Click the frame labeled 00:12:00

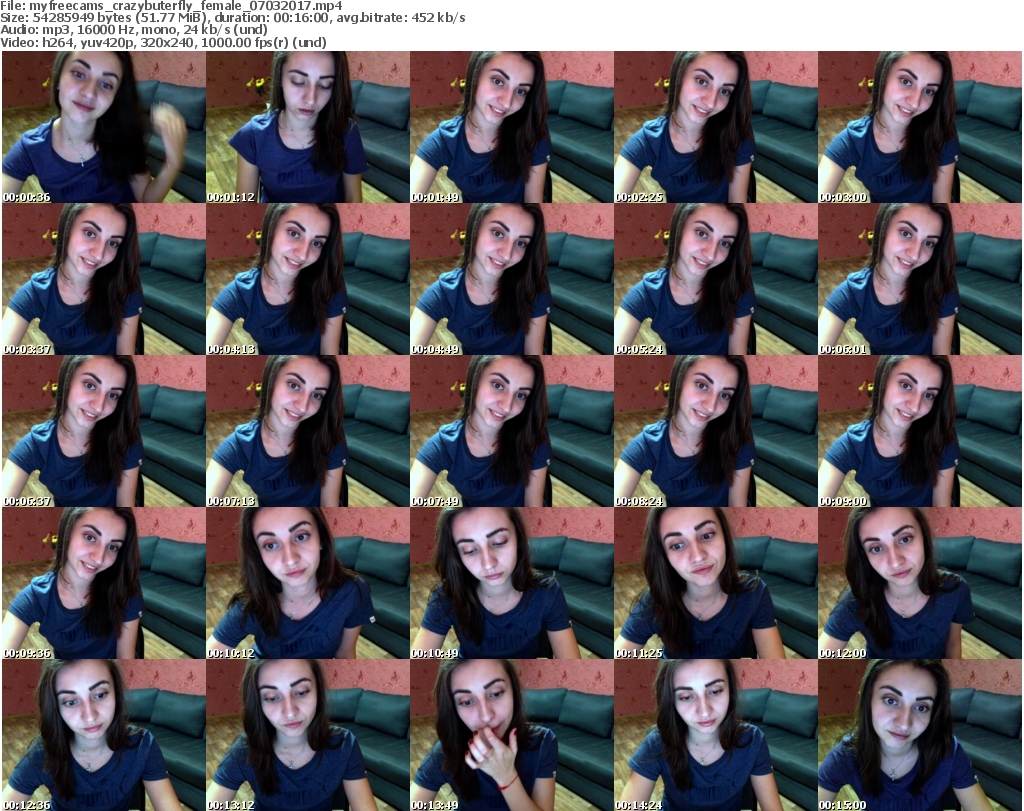tap(920, 583)
